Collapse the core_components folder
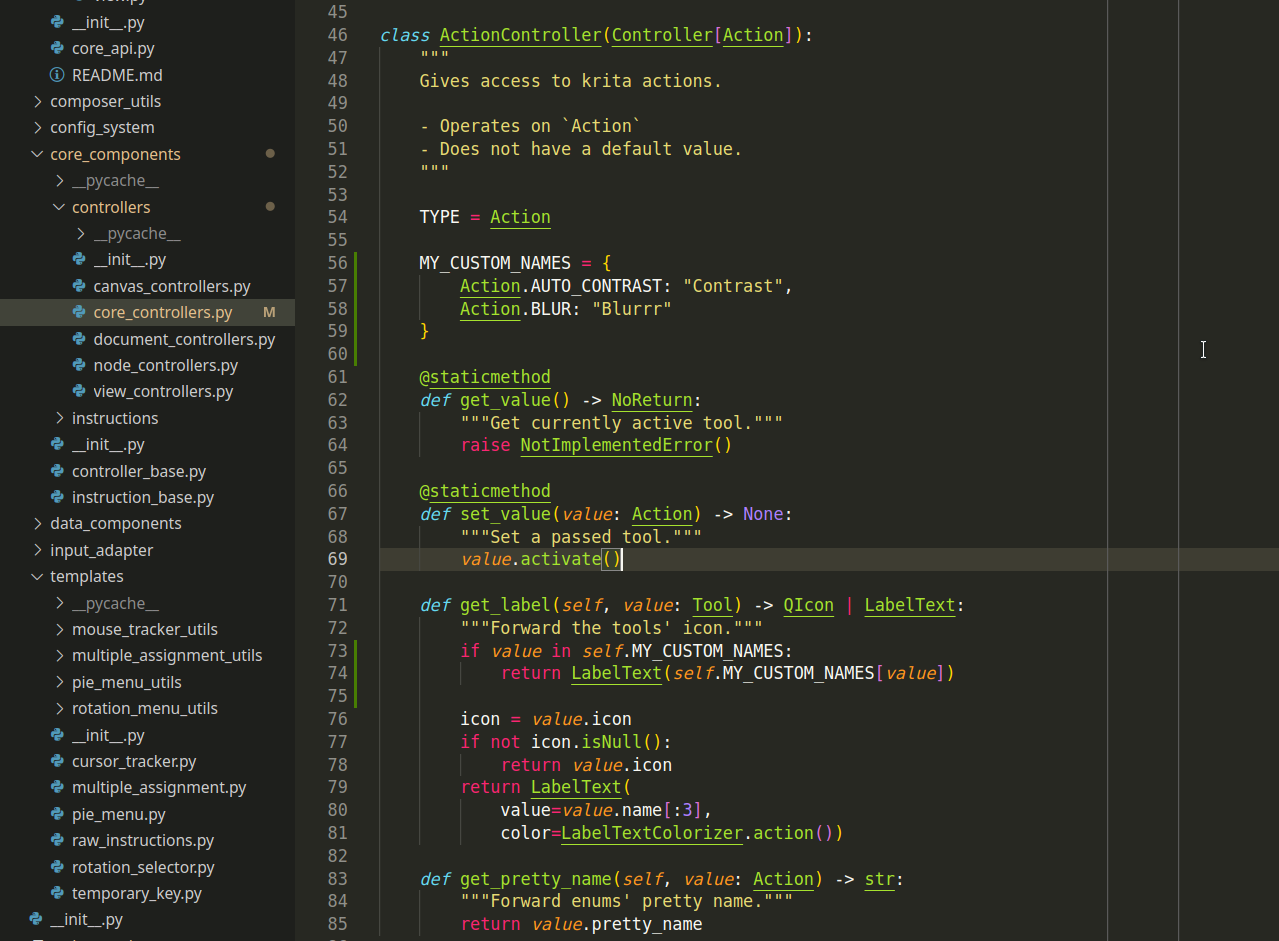 tap(38, 154)
